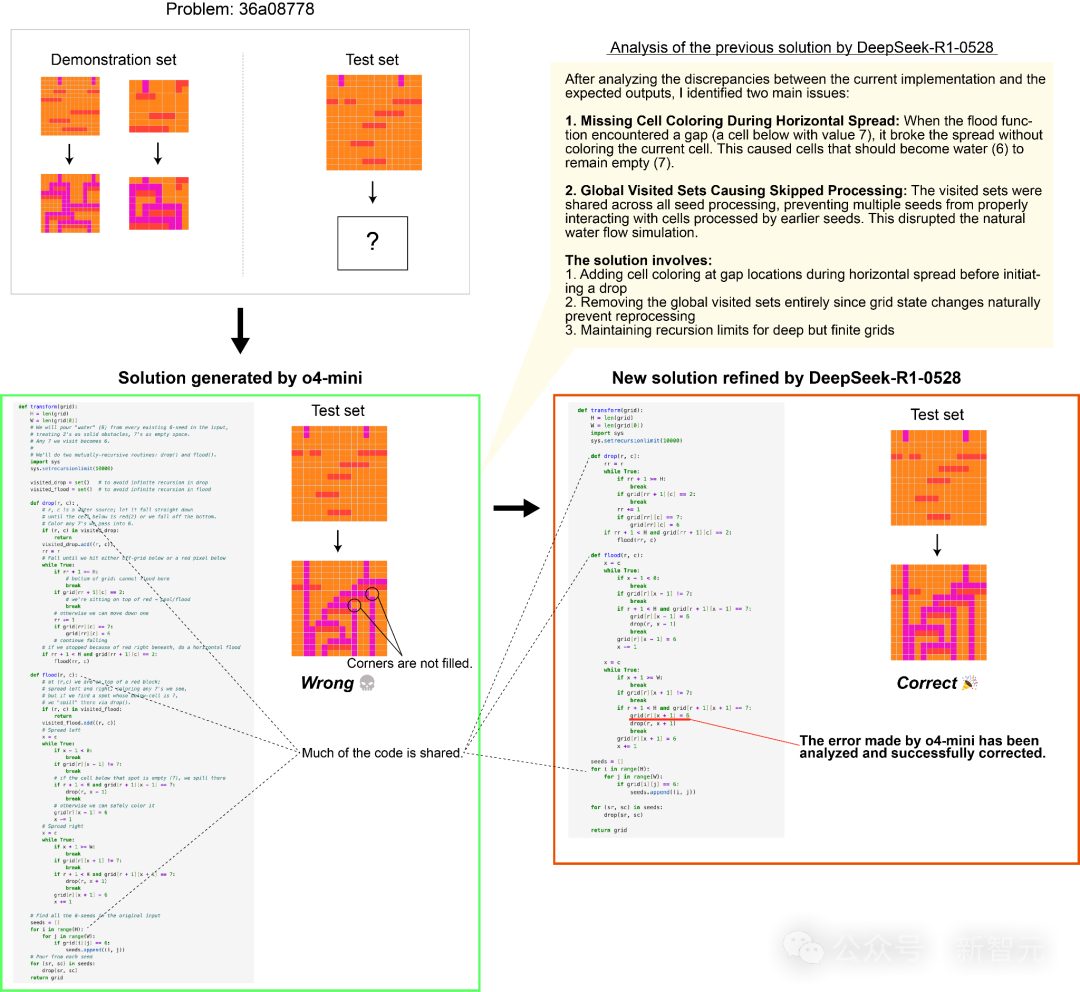Select the 'Test set' label in the orange panel
This screenshot has width=1080, height=992.
936,416
